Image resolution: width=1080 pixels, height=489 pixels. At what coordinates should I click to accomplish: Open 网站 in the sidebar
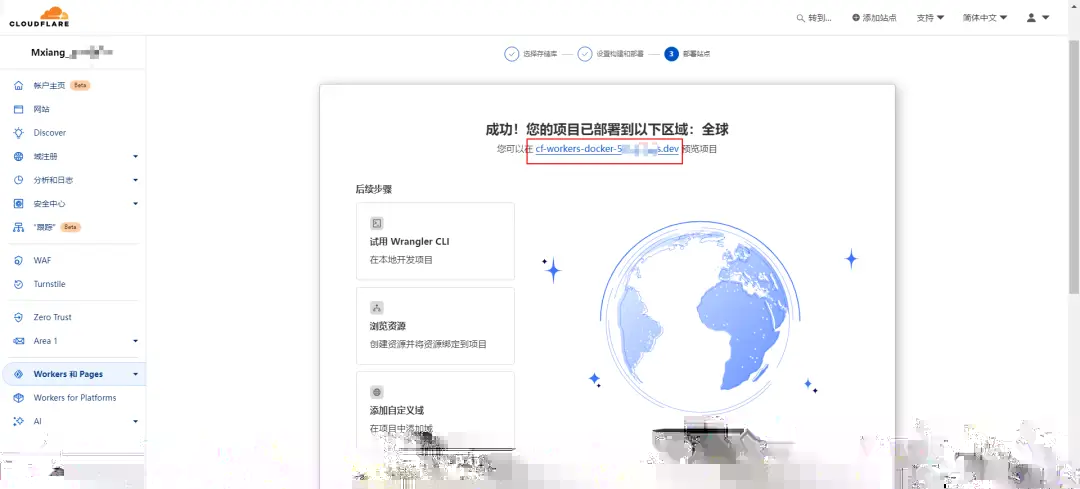[x=41, y=109]
